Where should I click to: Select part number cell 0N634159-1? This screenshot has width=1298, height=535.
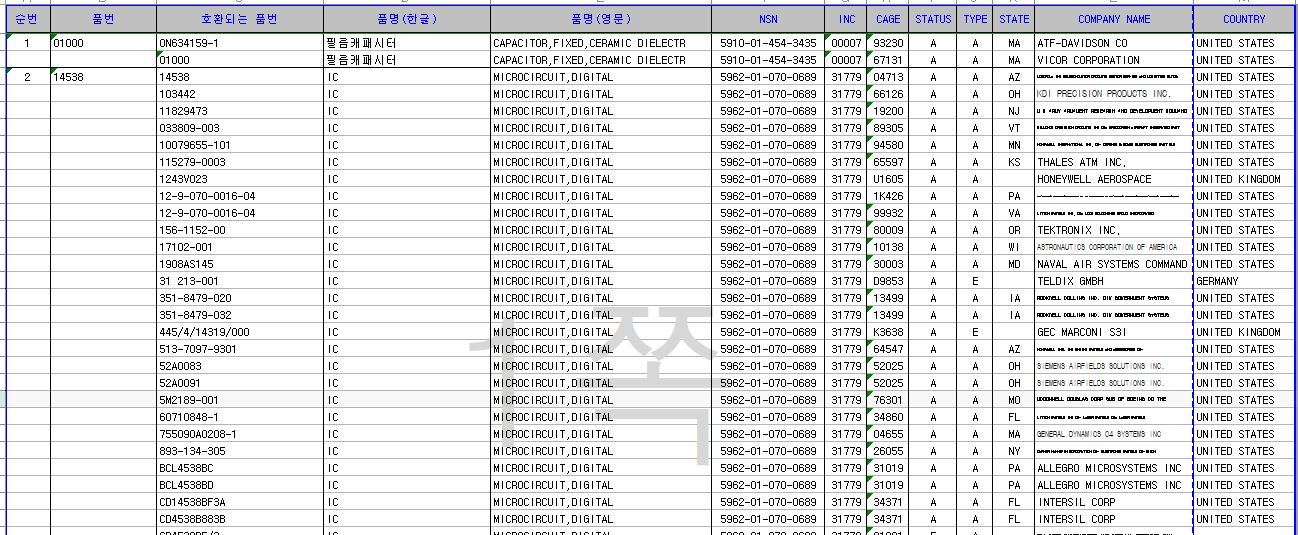coord(240,44)
